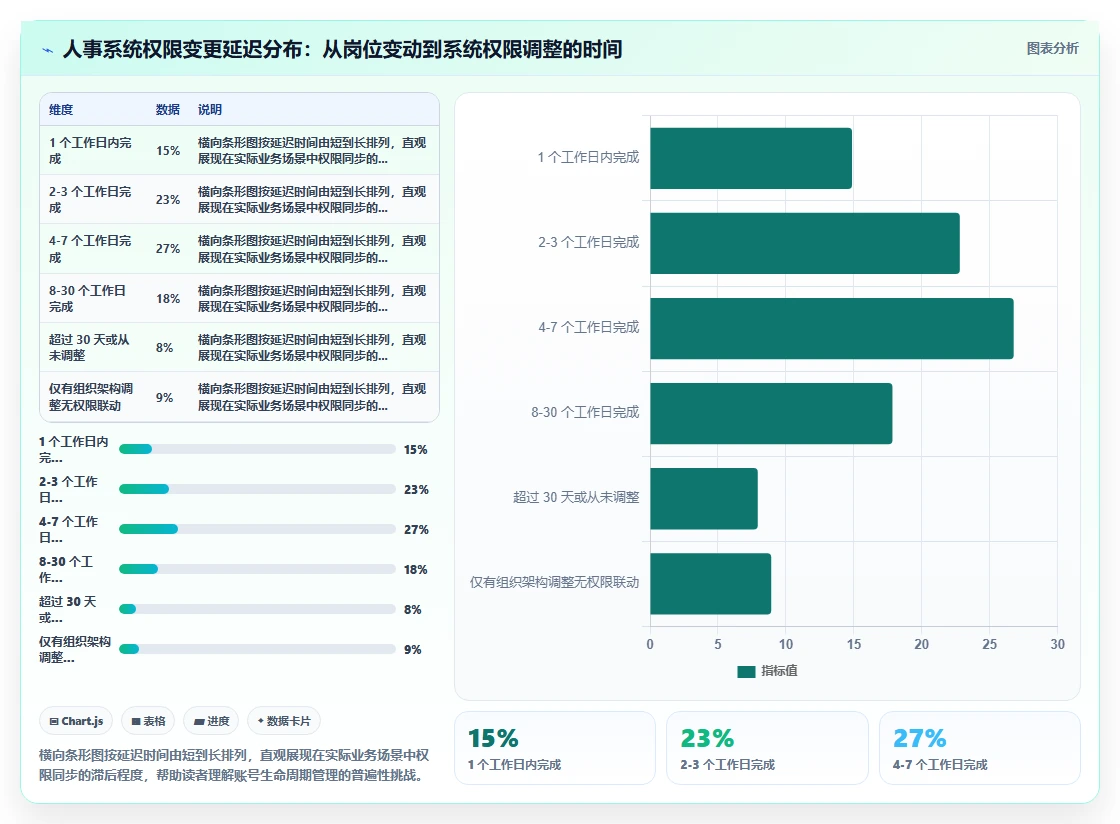Click the 超过 30 天 8% progress bar
This screenshot has height=824, width=1120.
(x=257, y=609)
